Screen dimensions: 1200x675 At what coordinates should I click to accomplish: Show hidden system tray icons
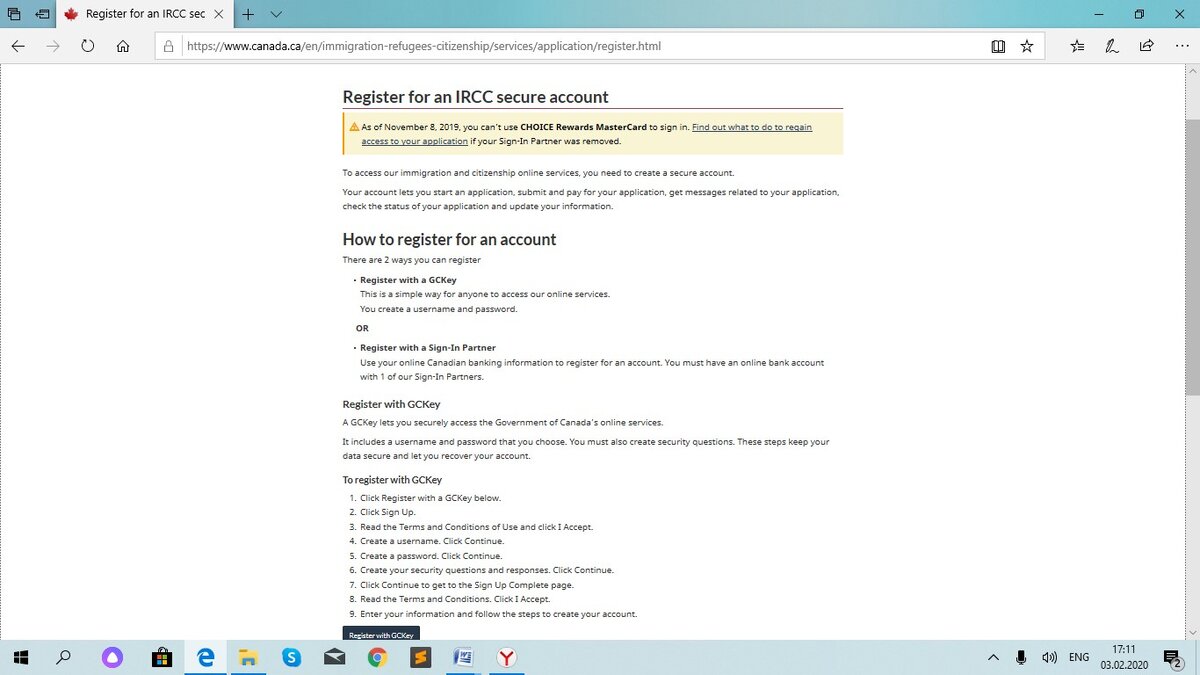tap(993, 657)
